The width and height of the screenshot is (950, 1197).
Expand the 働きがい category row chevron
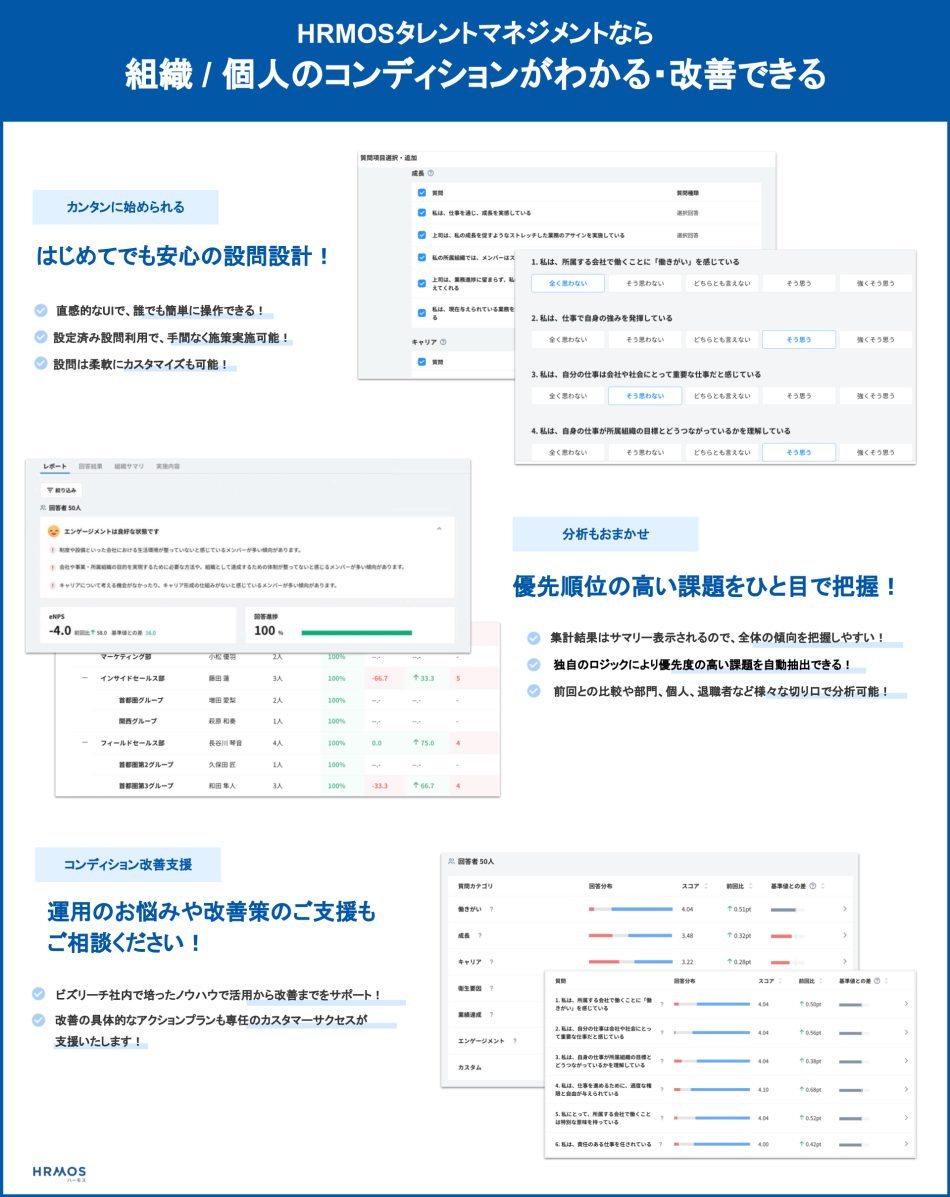[x=845, y=909]
